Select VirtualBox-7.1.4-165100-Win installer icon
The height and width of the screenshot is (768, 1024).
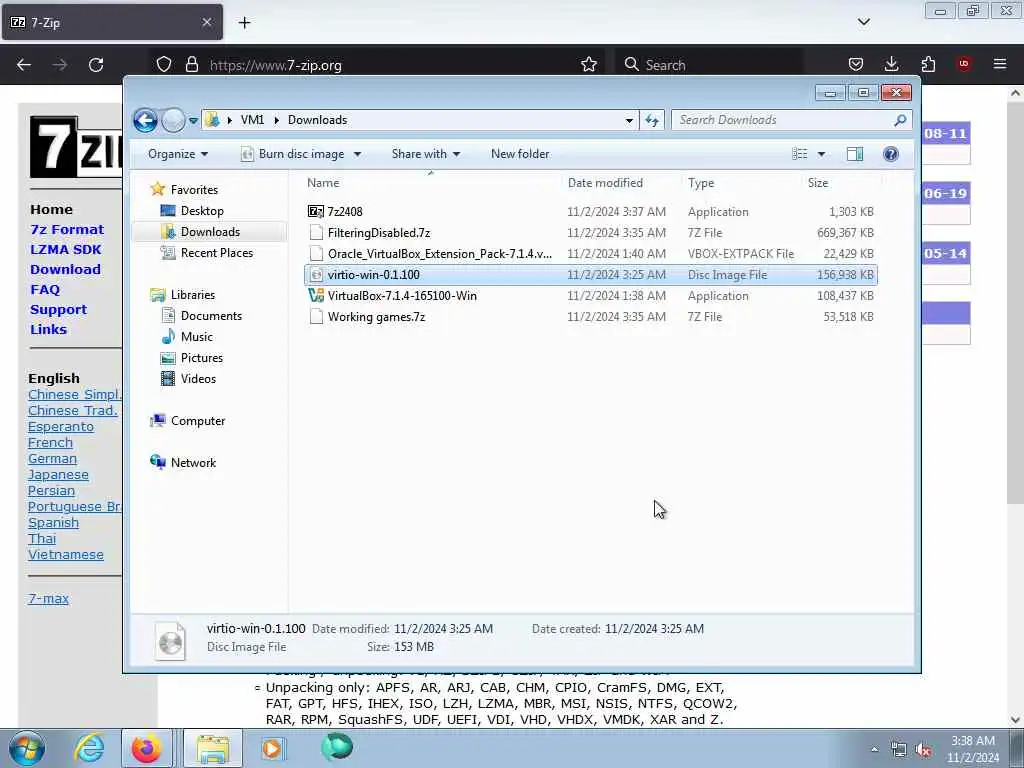[316, 296]
